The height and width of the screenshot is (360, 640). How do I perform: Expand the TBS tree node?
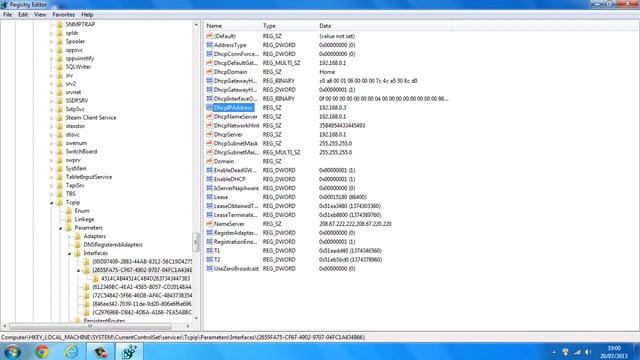pos(52,194)
